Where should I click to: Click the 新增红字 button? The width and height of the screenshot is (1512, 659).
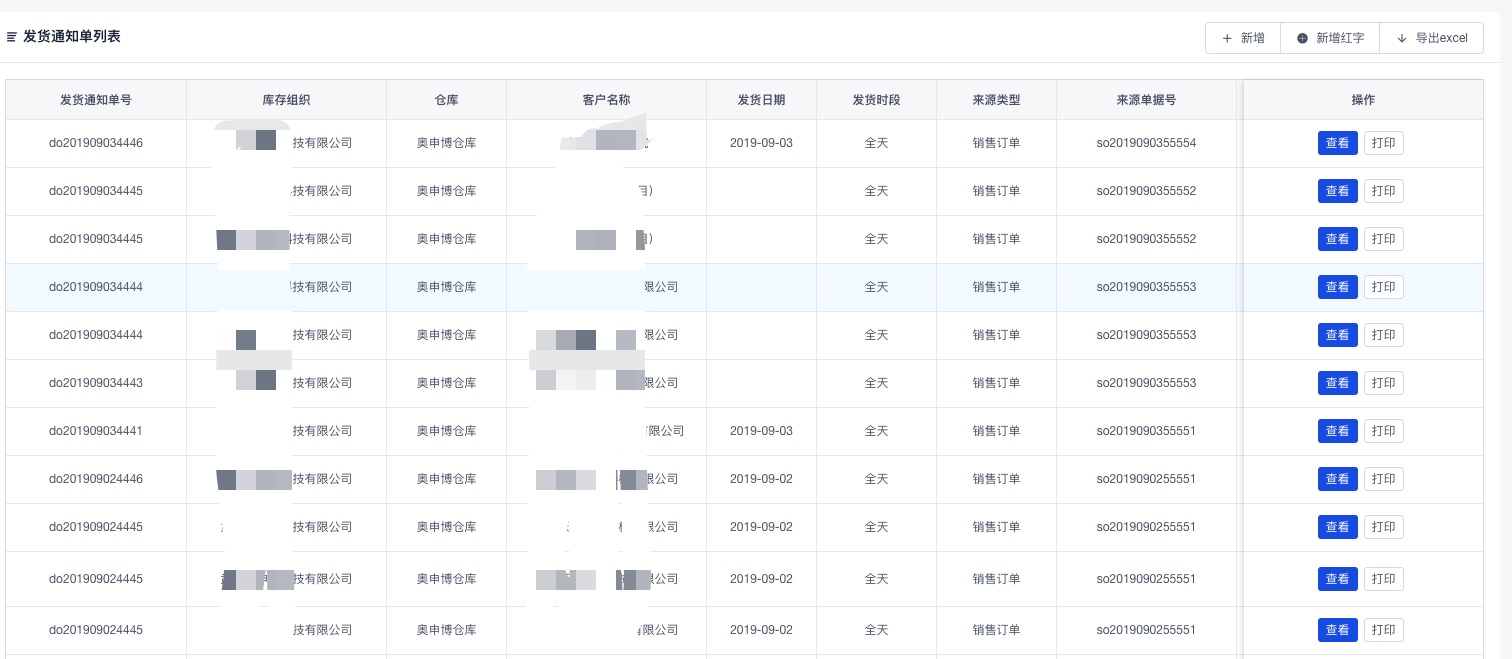[x=1330, y=38]
